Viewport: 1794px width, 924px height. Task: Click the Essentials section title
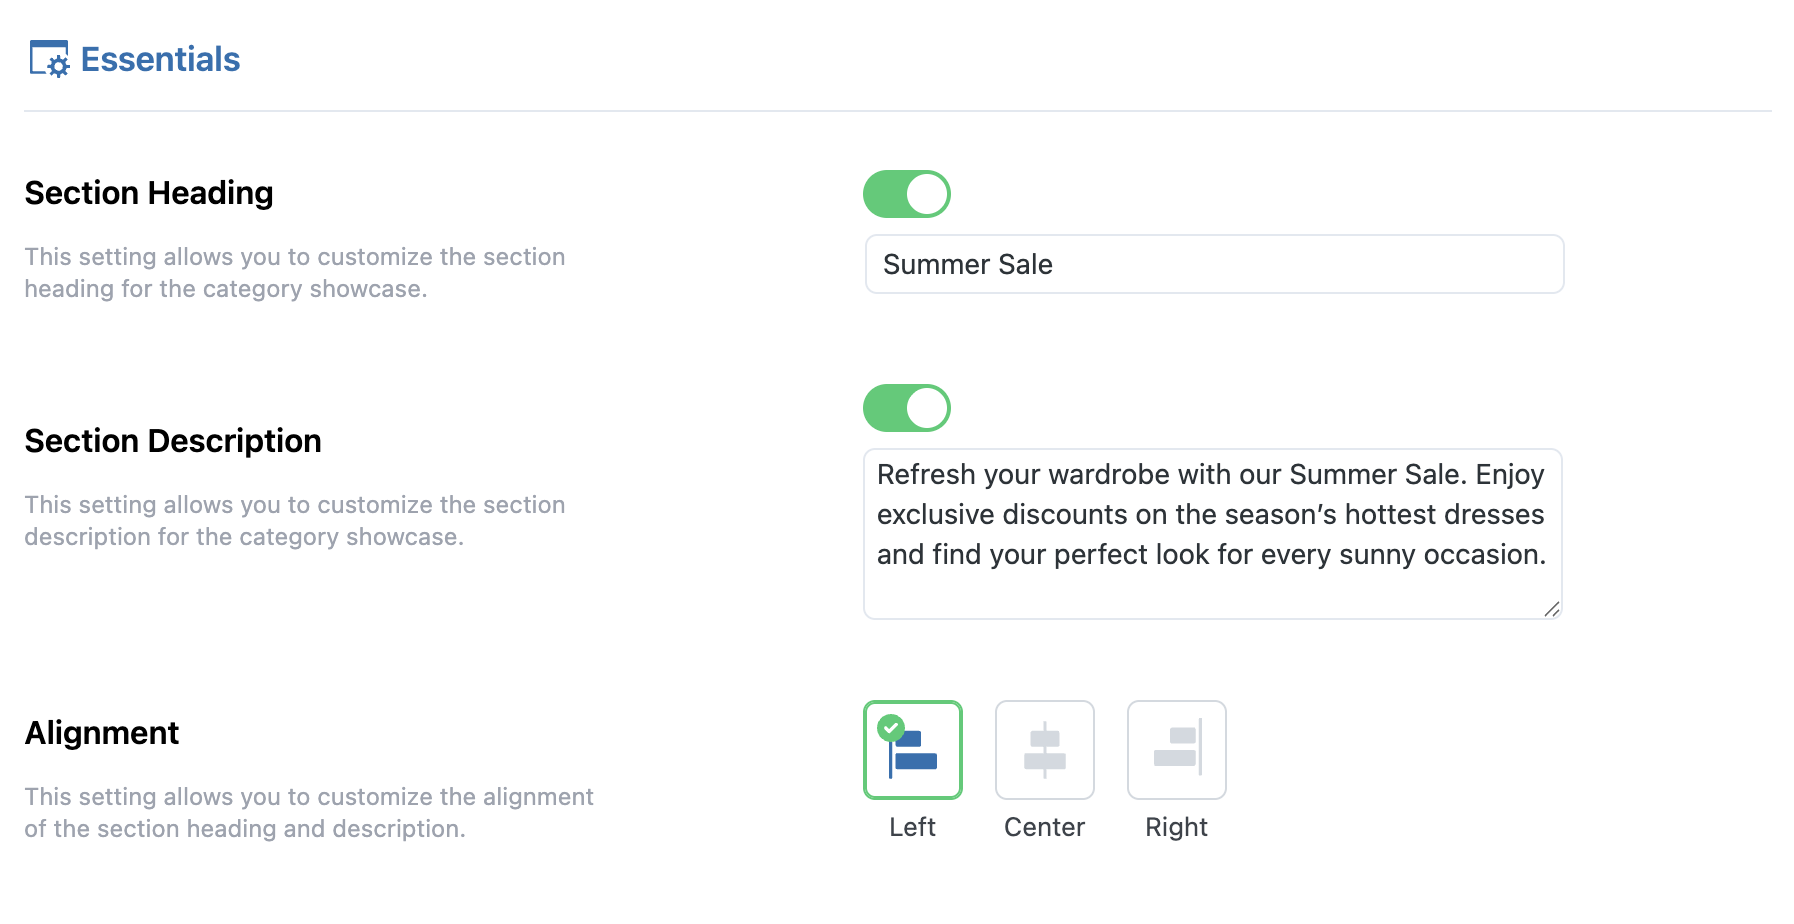point(160,60)
